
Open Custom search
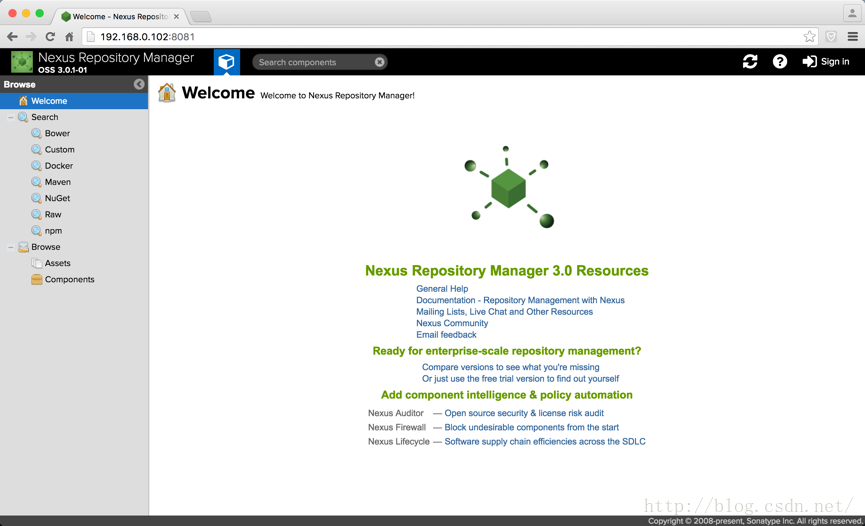(x=59, y=150)
